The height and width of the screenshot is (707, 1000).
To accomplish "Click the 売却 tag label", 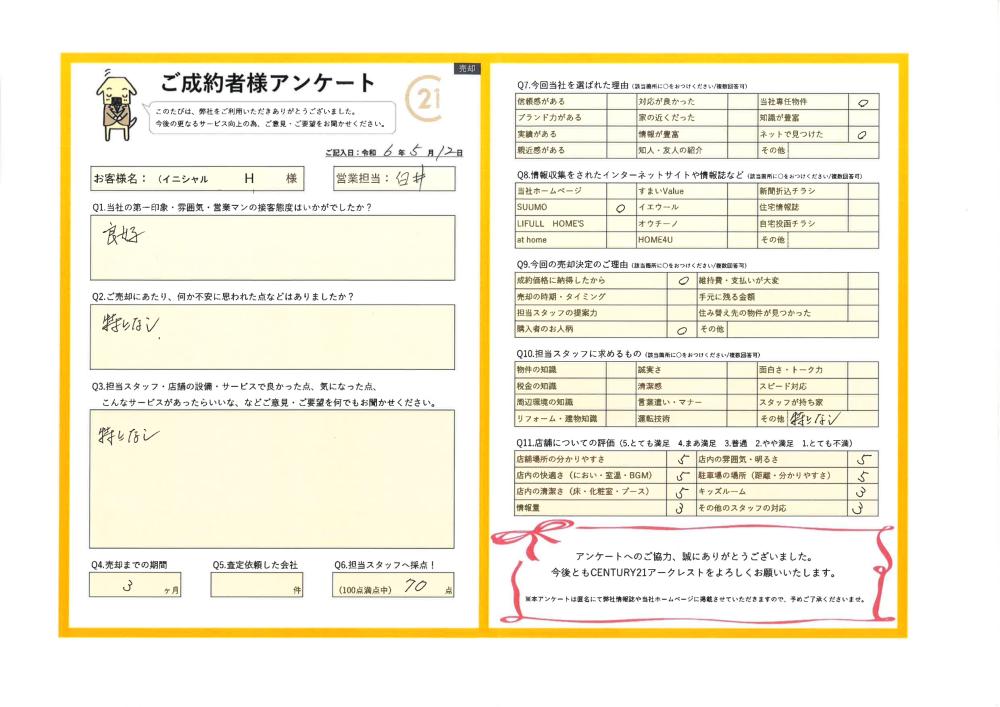I will pyautogui.click(x=467, y=69).
